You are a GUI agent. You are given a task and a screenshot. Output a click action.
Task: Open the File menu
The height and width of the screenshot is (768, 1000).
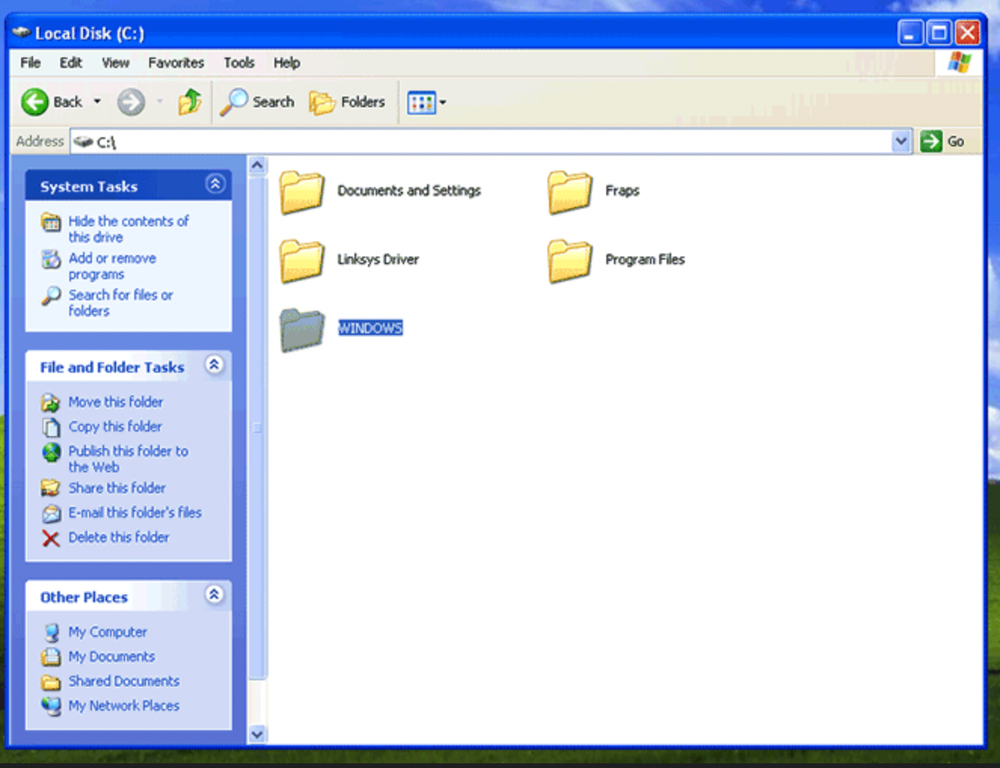30,63
